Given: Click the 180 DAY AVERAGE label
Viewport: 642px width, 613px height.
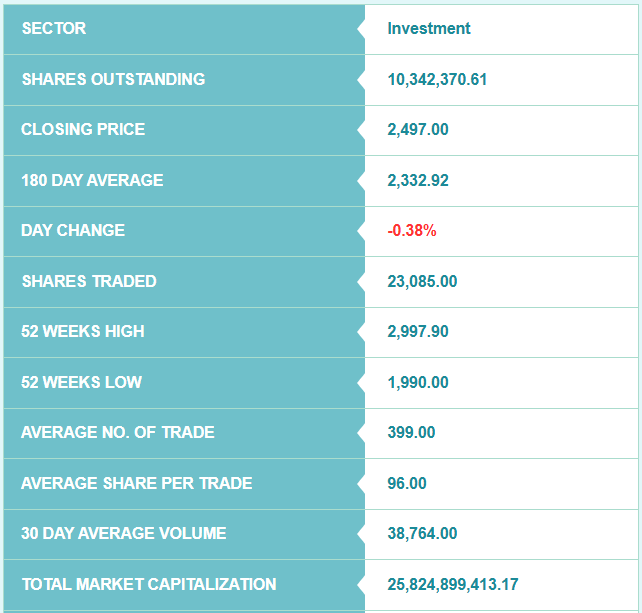Looking at the screenshot, I should 92,180.
